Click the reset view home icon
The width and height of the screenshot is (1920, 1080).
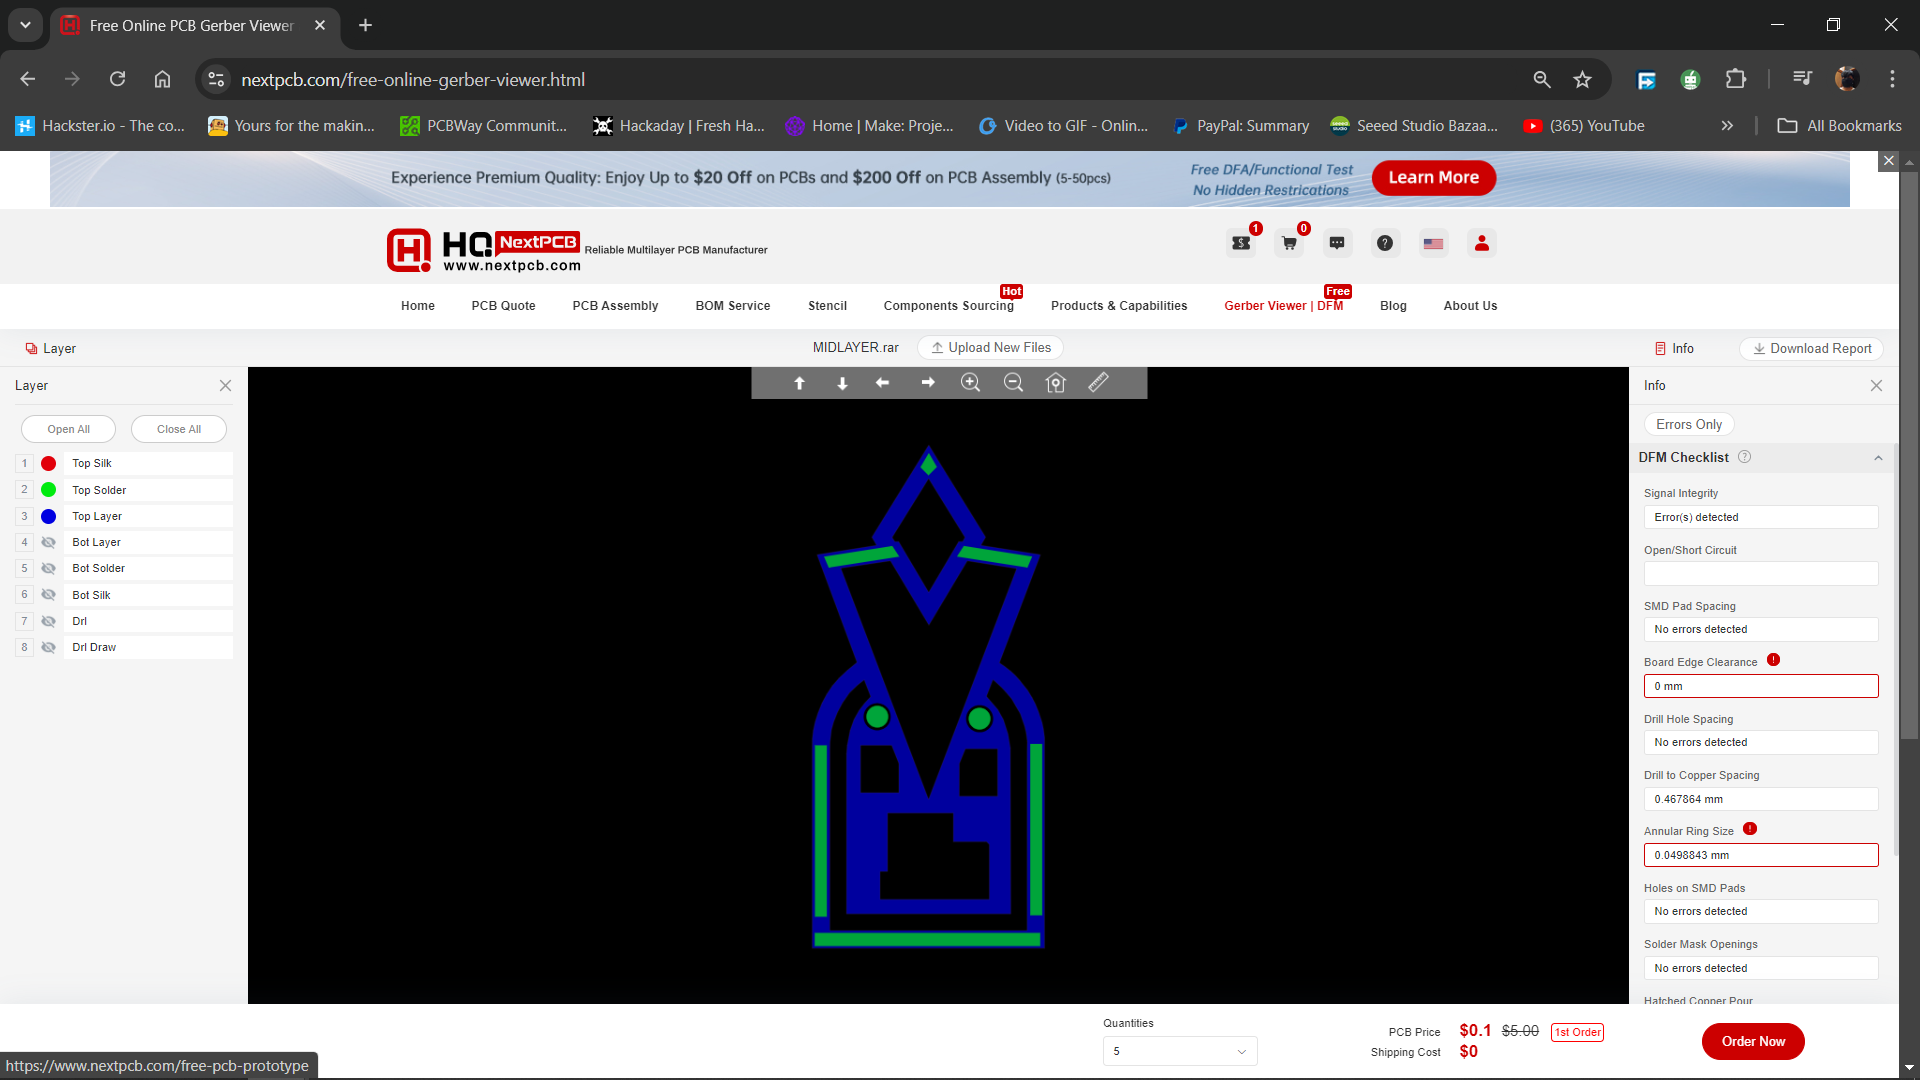(1056, 383)
